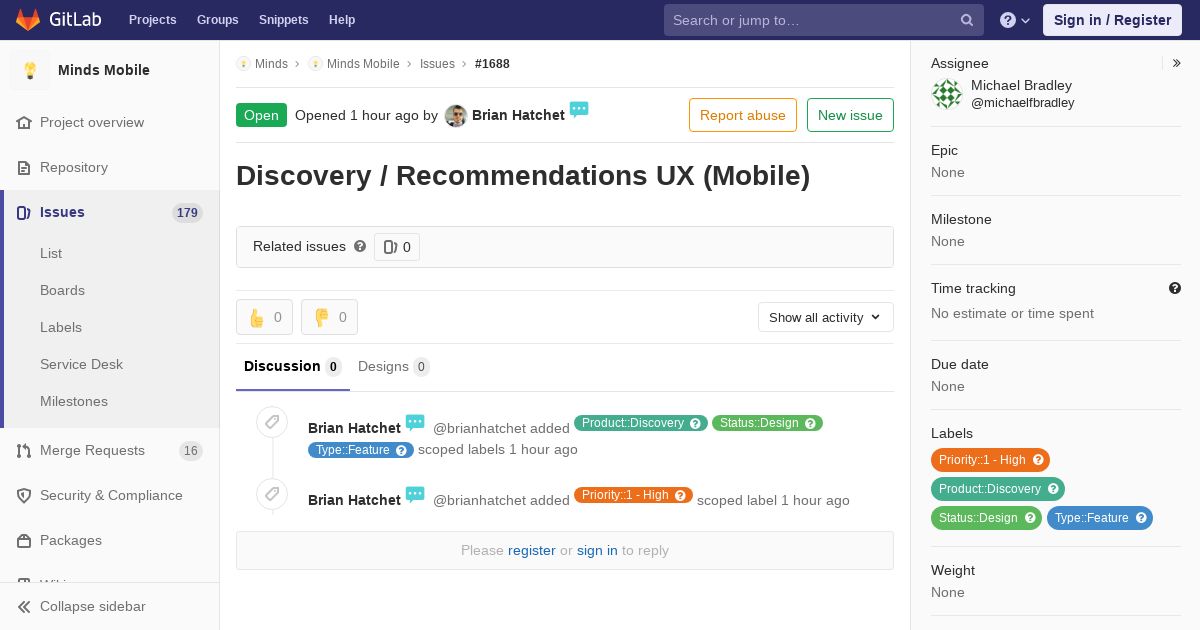
Task: Click the green Status::Design sidebar label
Action: (986, 518)
